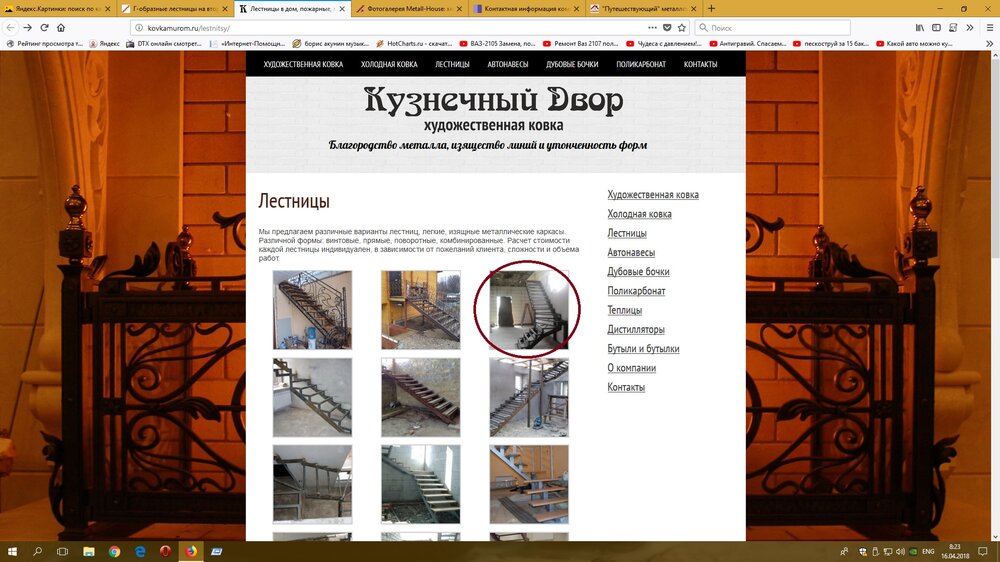Open bookmark HotCharts.ru
The height and width of the screenshot is (562, 1000).
(x=415, y=44)
